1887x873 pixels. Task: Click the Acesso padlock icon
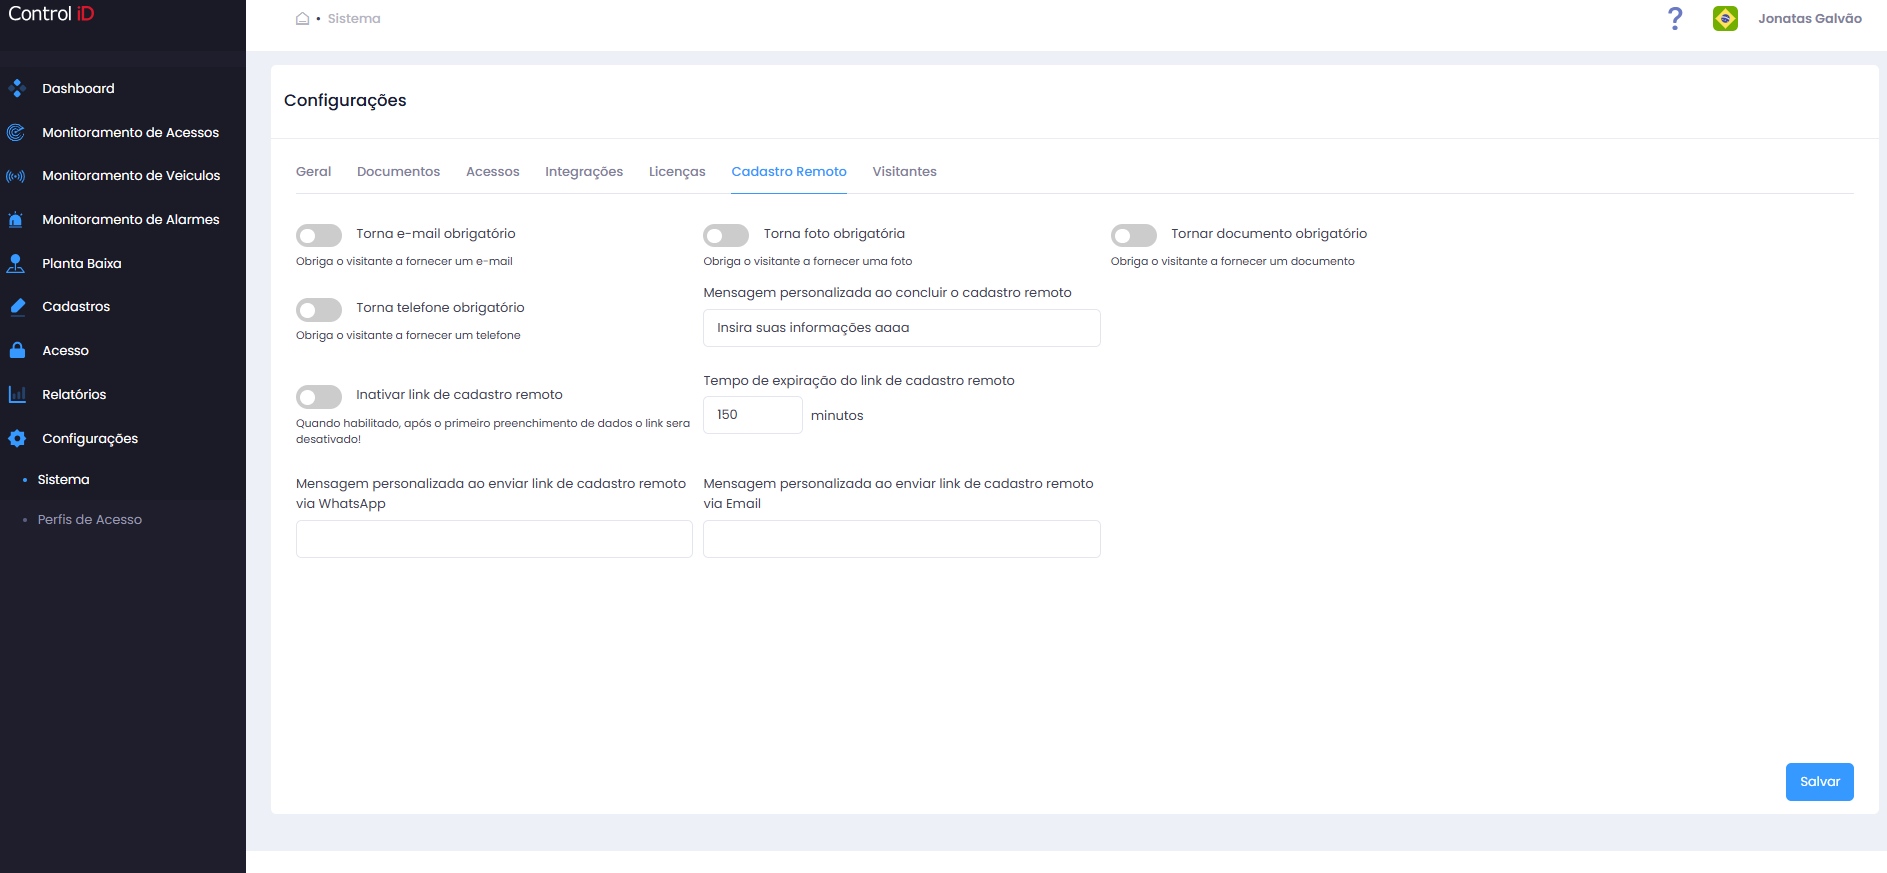click(16, 351)
